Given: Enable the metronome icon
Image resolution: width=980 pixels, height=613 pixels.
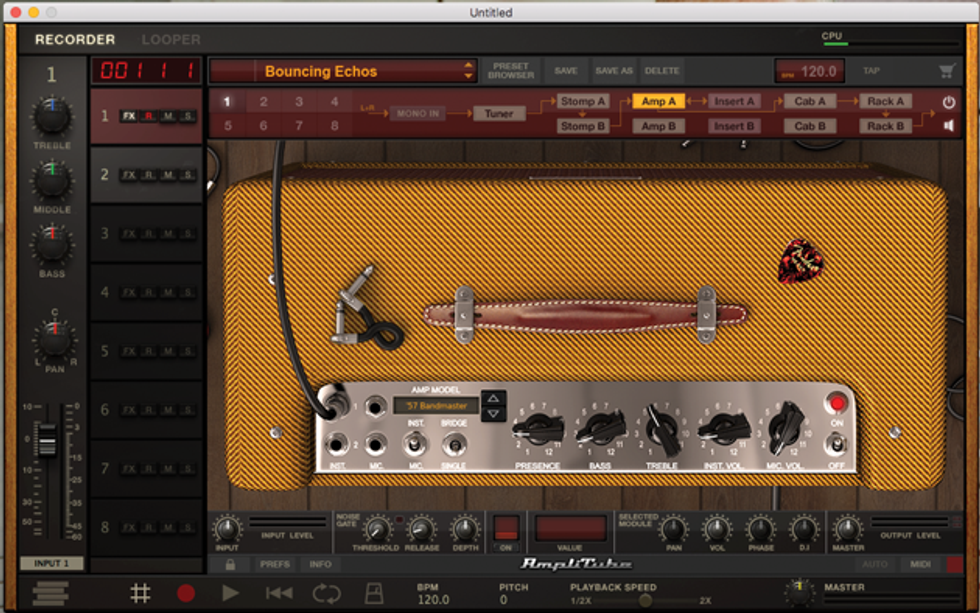Looking at the screenshot, I should 374,593.
